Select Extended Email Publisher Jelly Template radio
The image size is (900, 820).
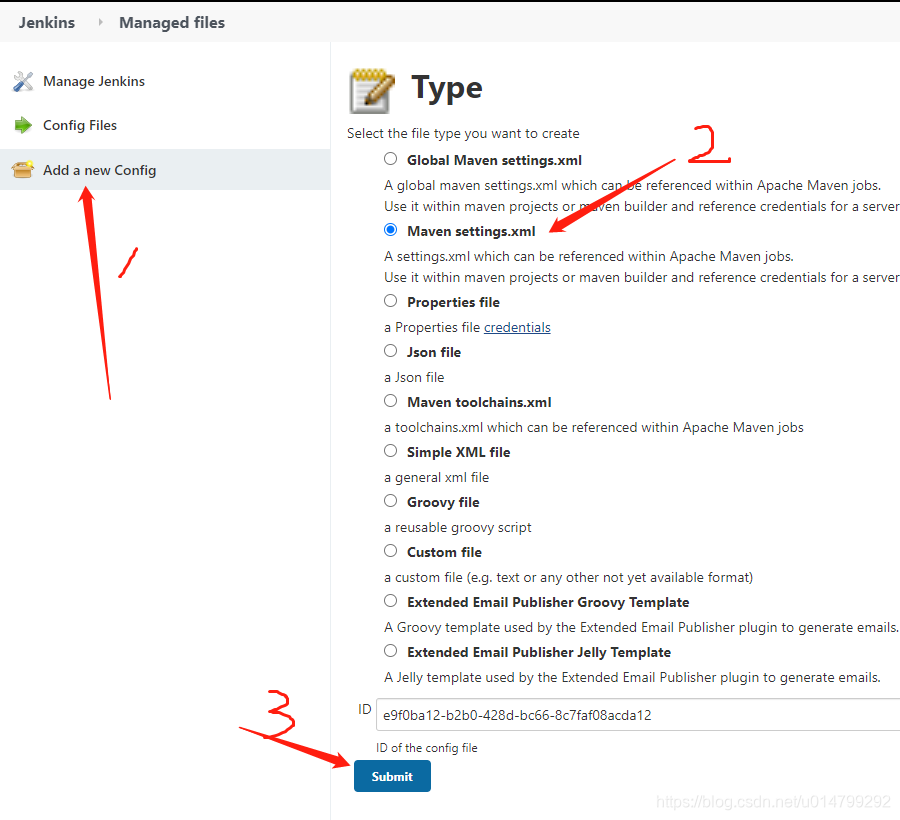(390, 651)
